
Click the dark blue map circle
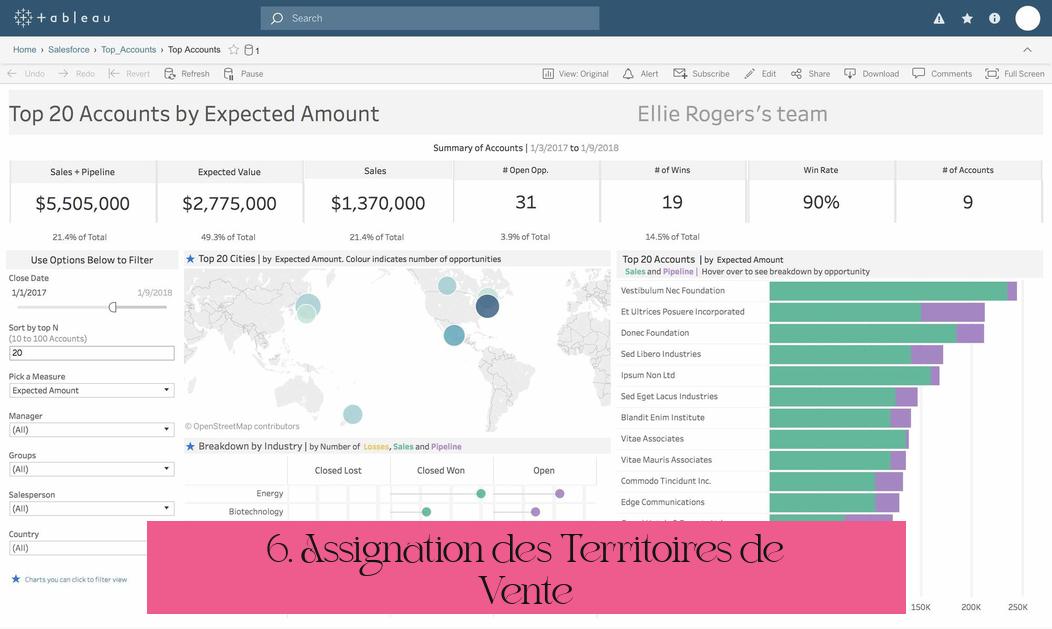tap(487, 306)
